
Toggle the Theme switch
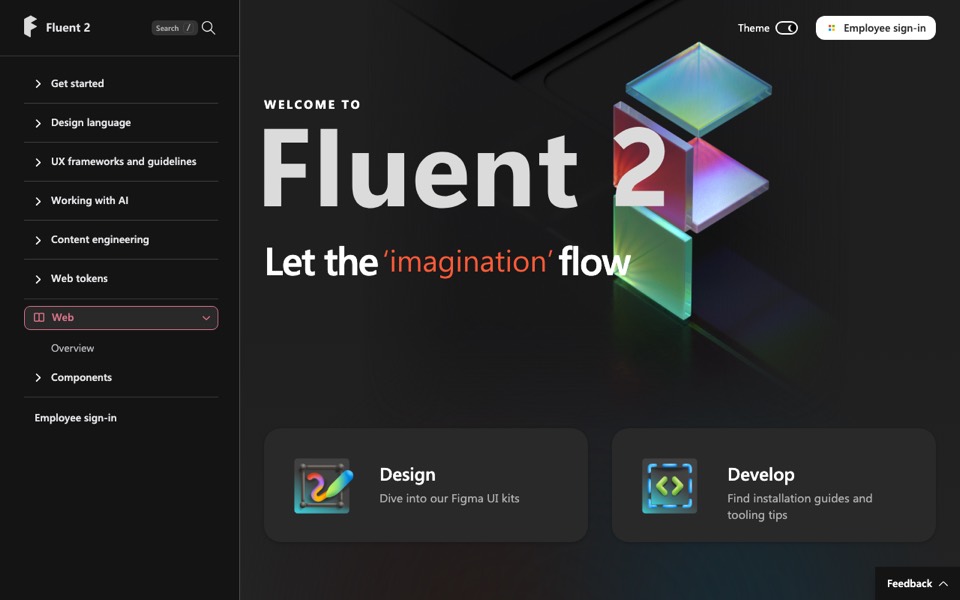coord(786,28)
